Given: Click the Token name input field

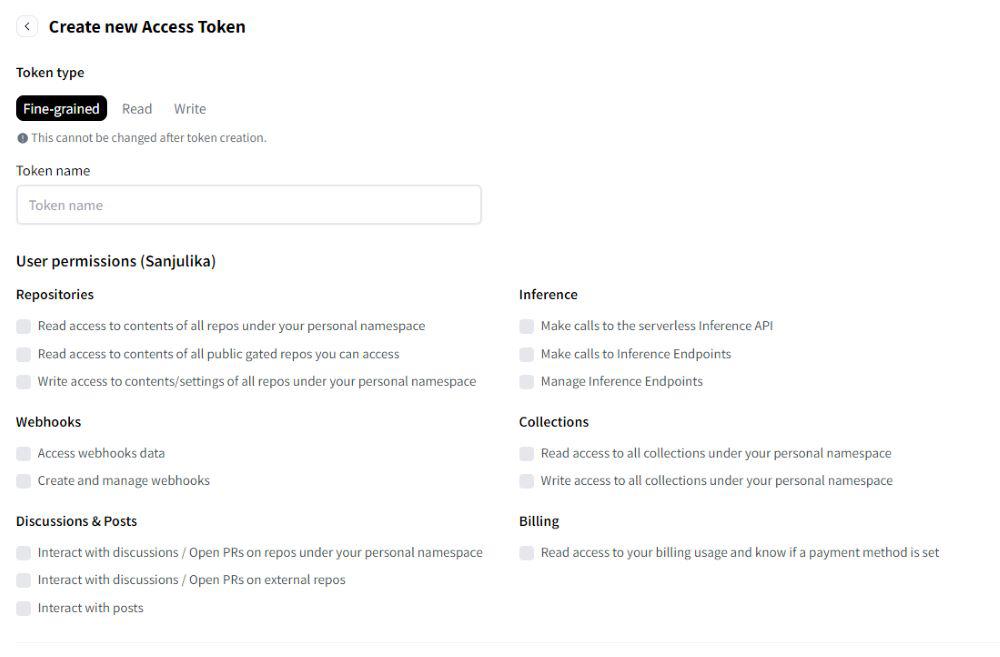Looking at the screenshot, I should [x=248, y=205].
